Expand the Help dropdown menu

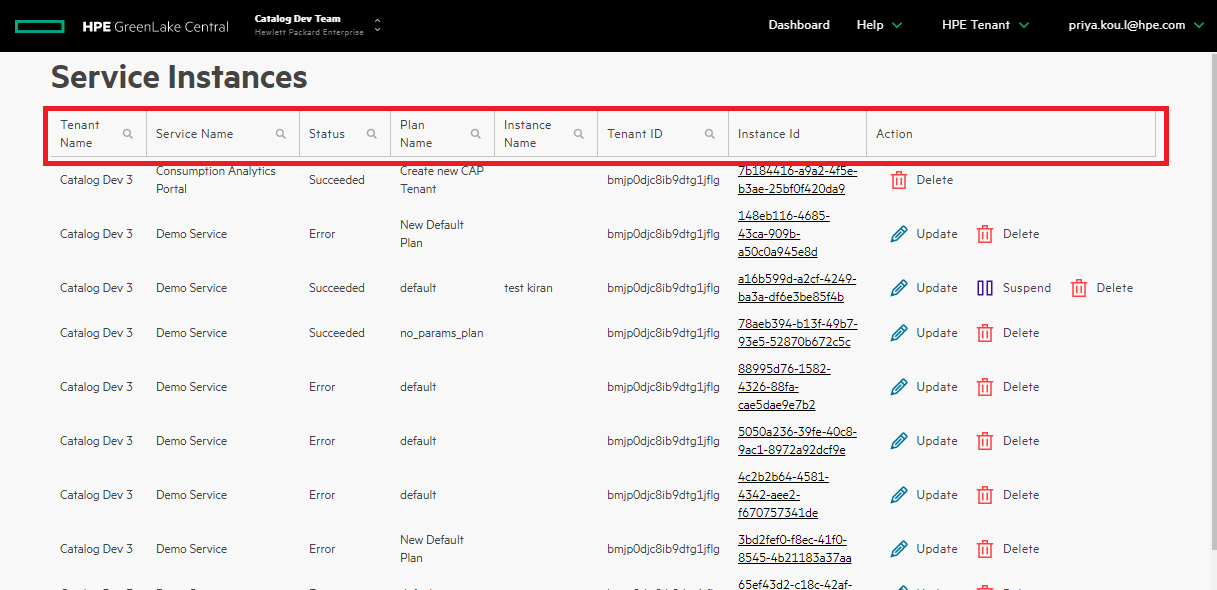[879, 24]
